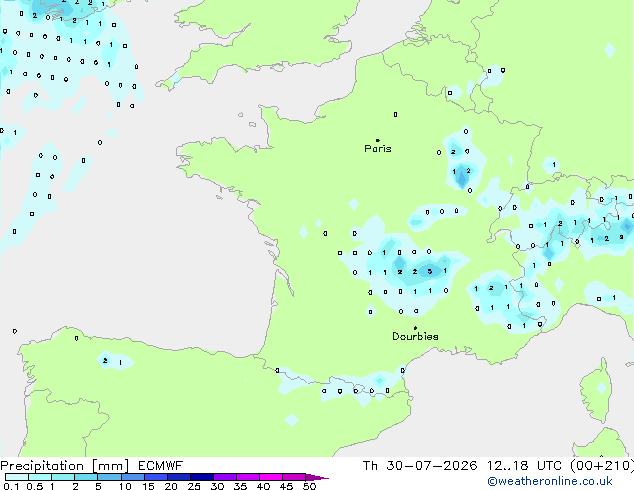Click the '(00+210)' forecast offset text
Screen dimensions: 634x490
coord(602,466)
